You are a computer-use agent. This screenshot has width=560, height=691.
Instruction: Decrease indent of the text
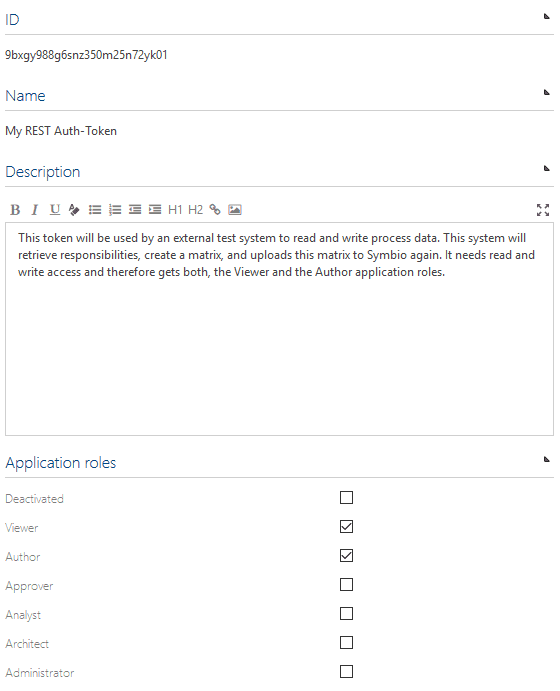point(135,210)
